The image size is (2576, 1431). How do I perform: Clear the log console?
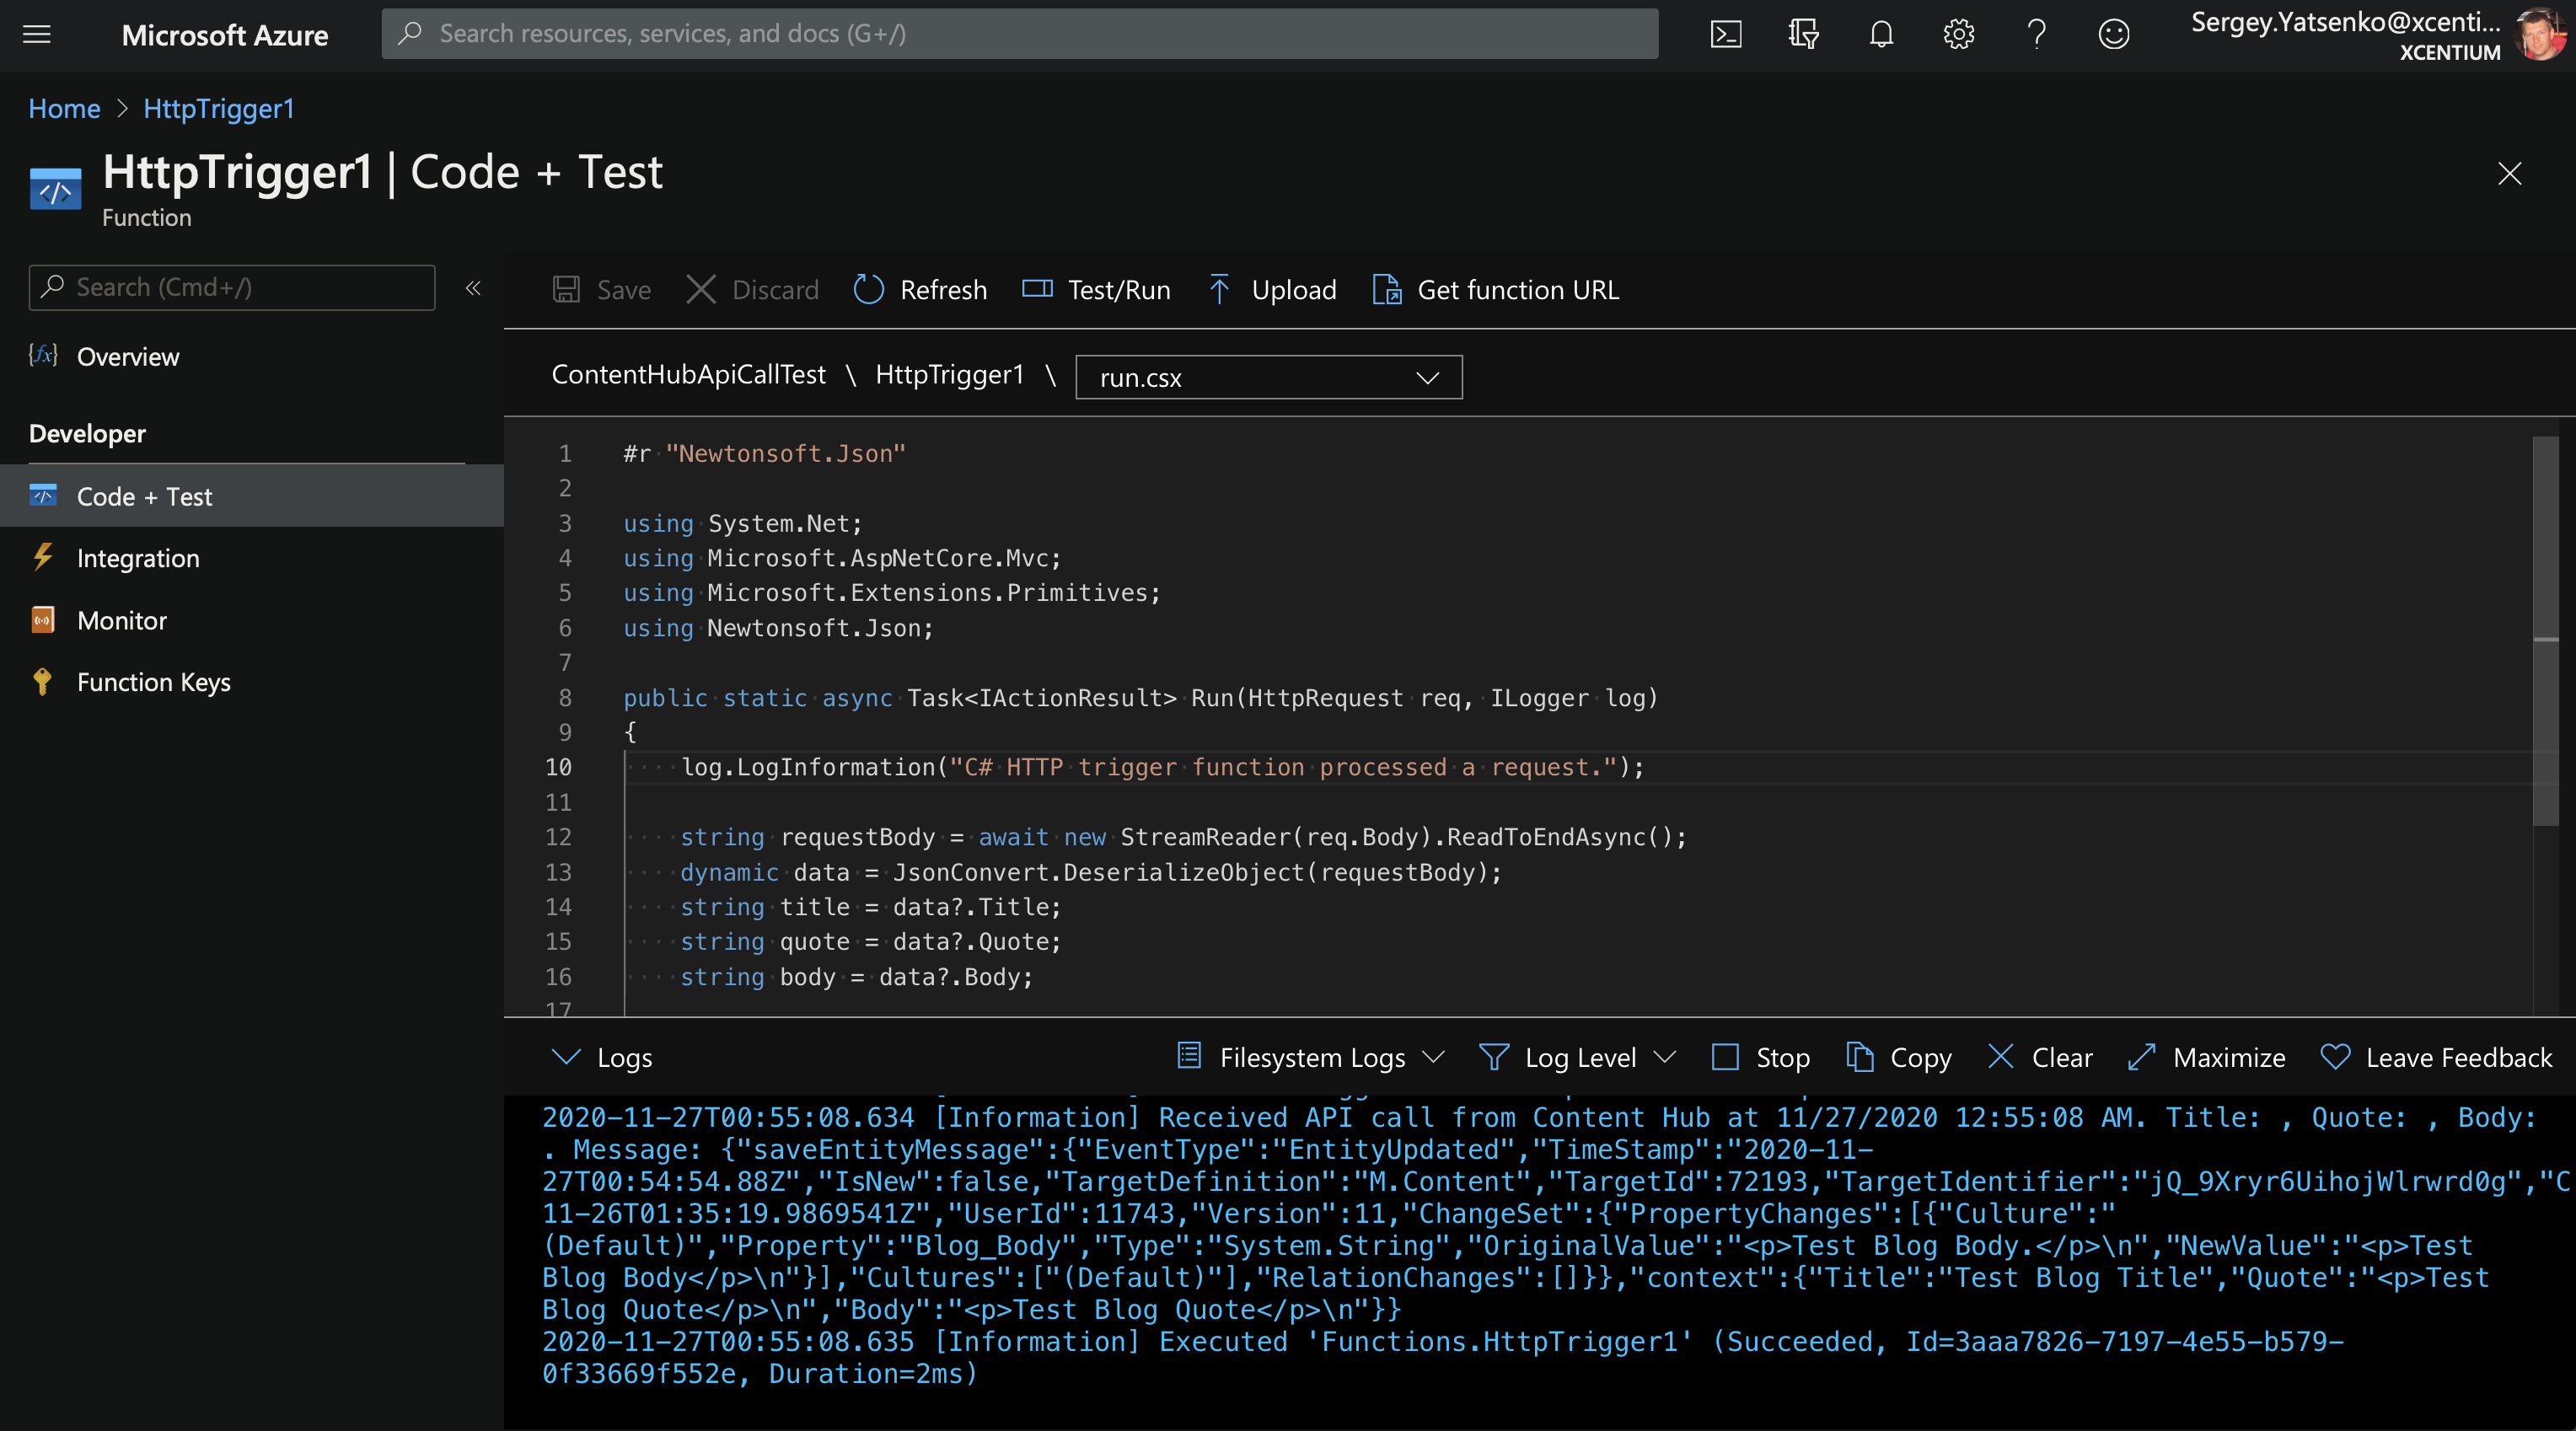tap(2040, 1057)
